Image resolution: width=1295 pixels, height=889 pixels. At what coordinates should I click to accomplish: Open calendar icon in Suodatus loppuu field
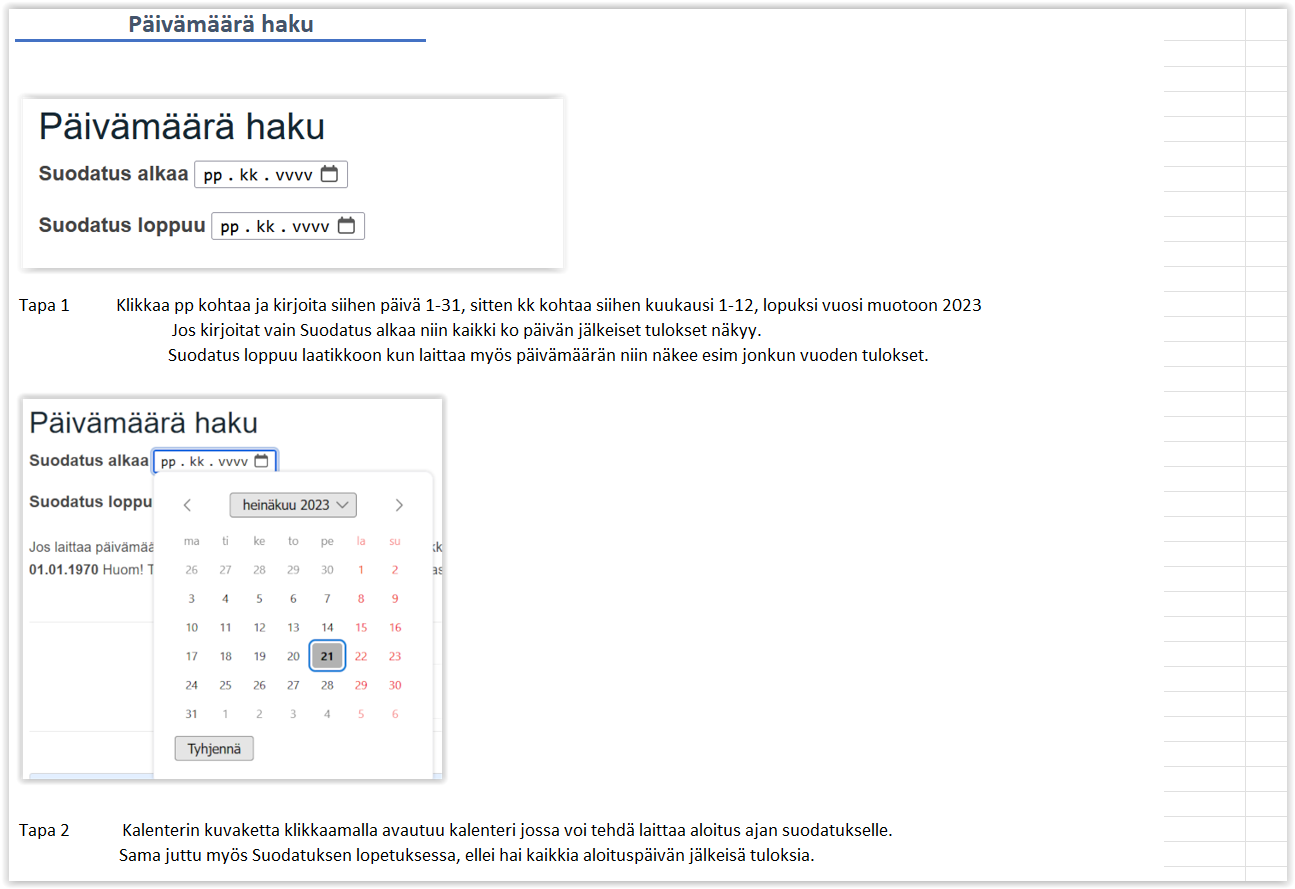click(x=346, y=226)
